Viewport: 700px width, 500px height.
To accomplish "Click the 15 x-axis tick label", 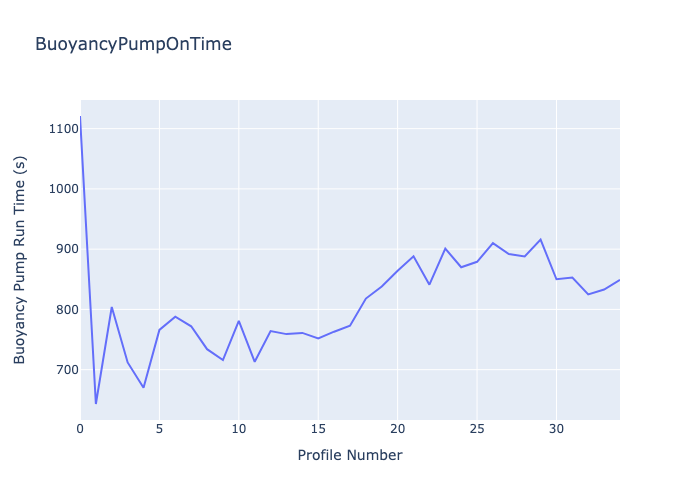I will [x=318, y=428].
